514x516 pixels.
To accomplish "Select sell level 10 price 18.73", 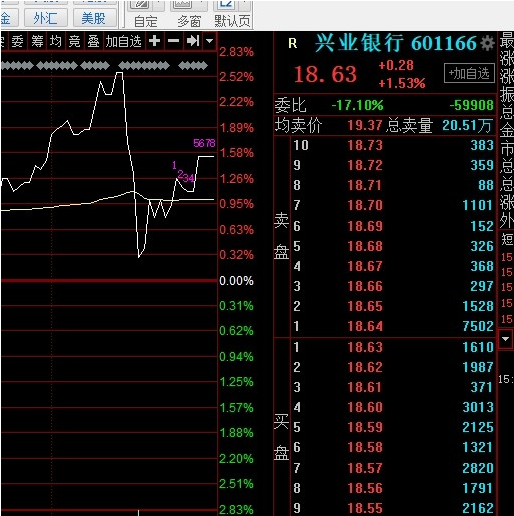I will (x=365, y=145).
